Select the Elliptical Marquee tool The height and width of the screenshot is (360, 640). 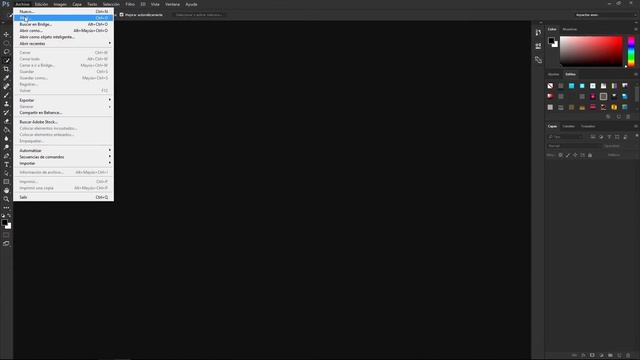pos(6,43)
